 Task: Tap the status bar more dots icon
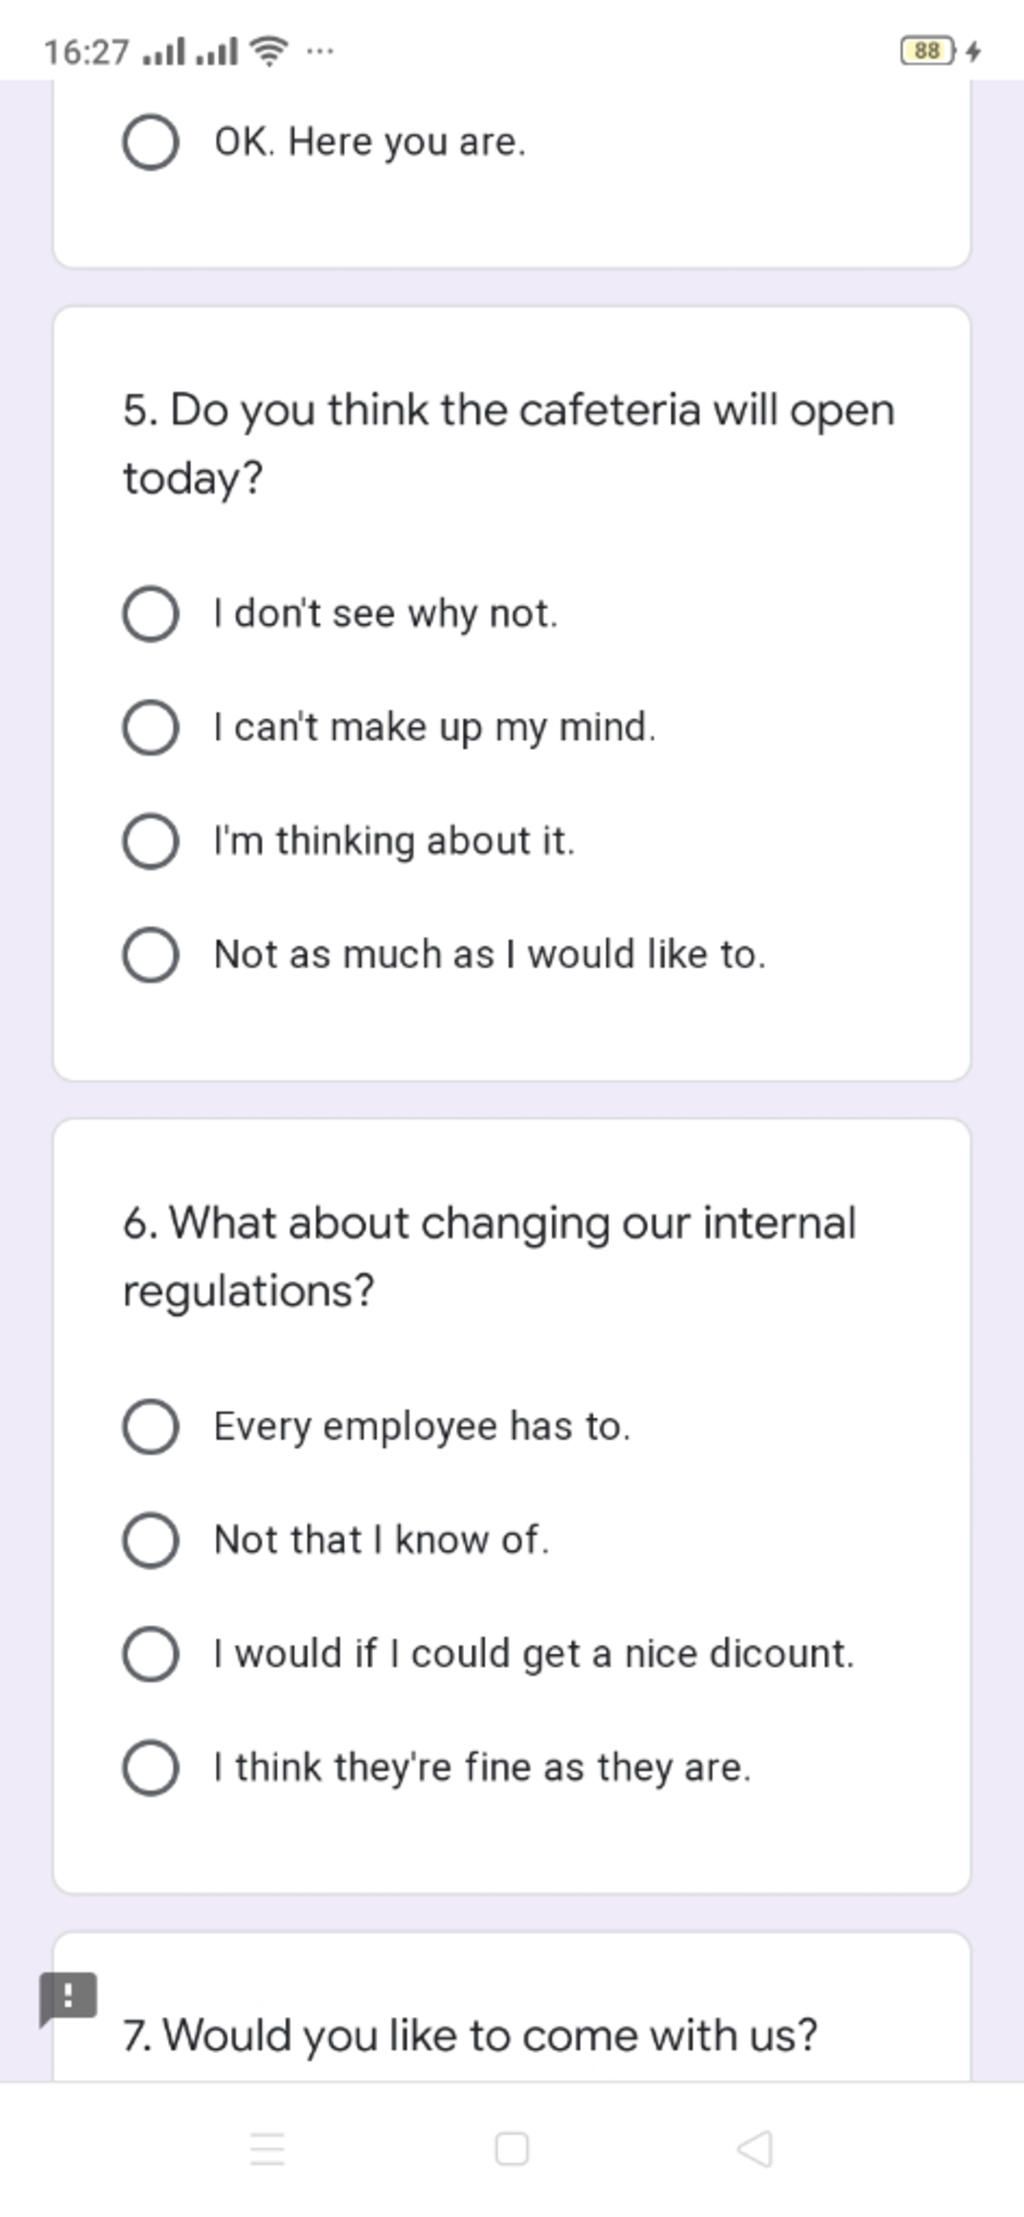pos(320,49)
